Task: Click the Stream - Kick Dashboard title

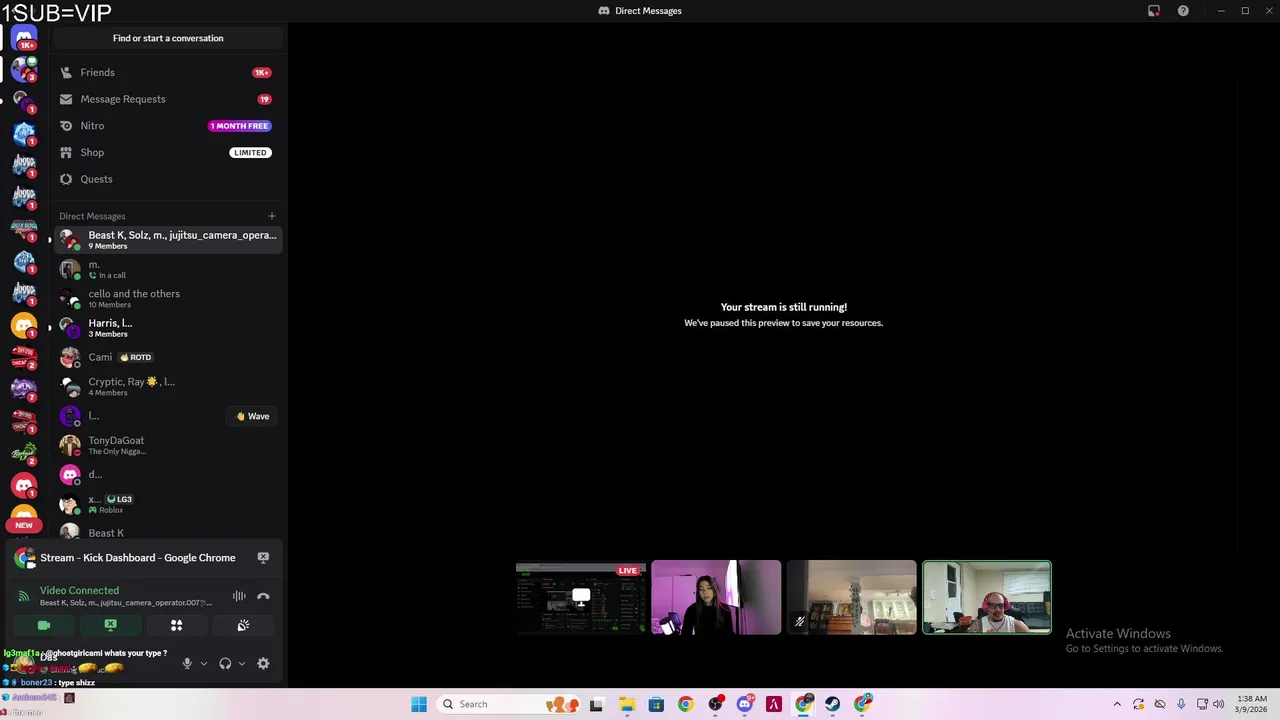Action: pyautogui.click(x=138, y=558)
